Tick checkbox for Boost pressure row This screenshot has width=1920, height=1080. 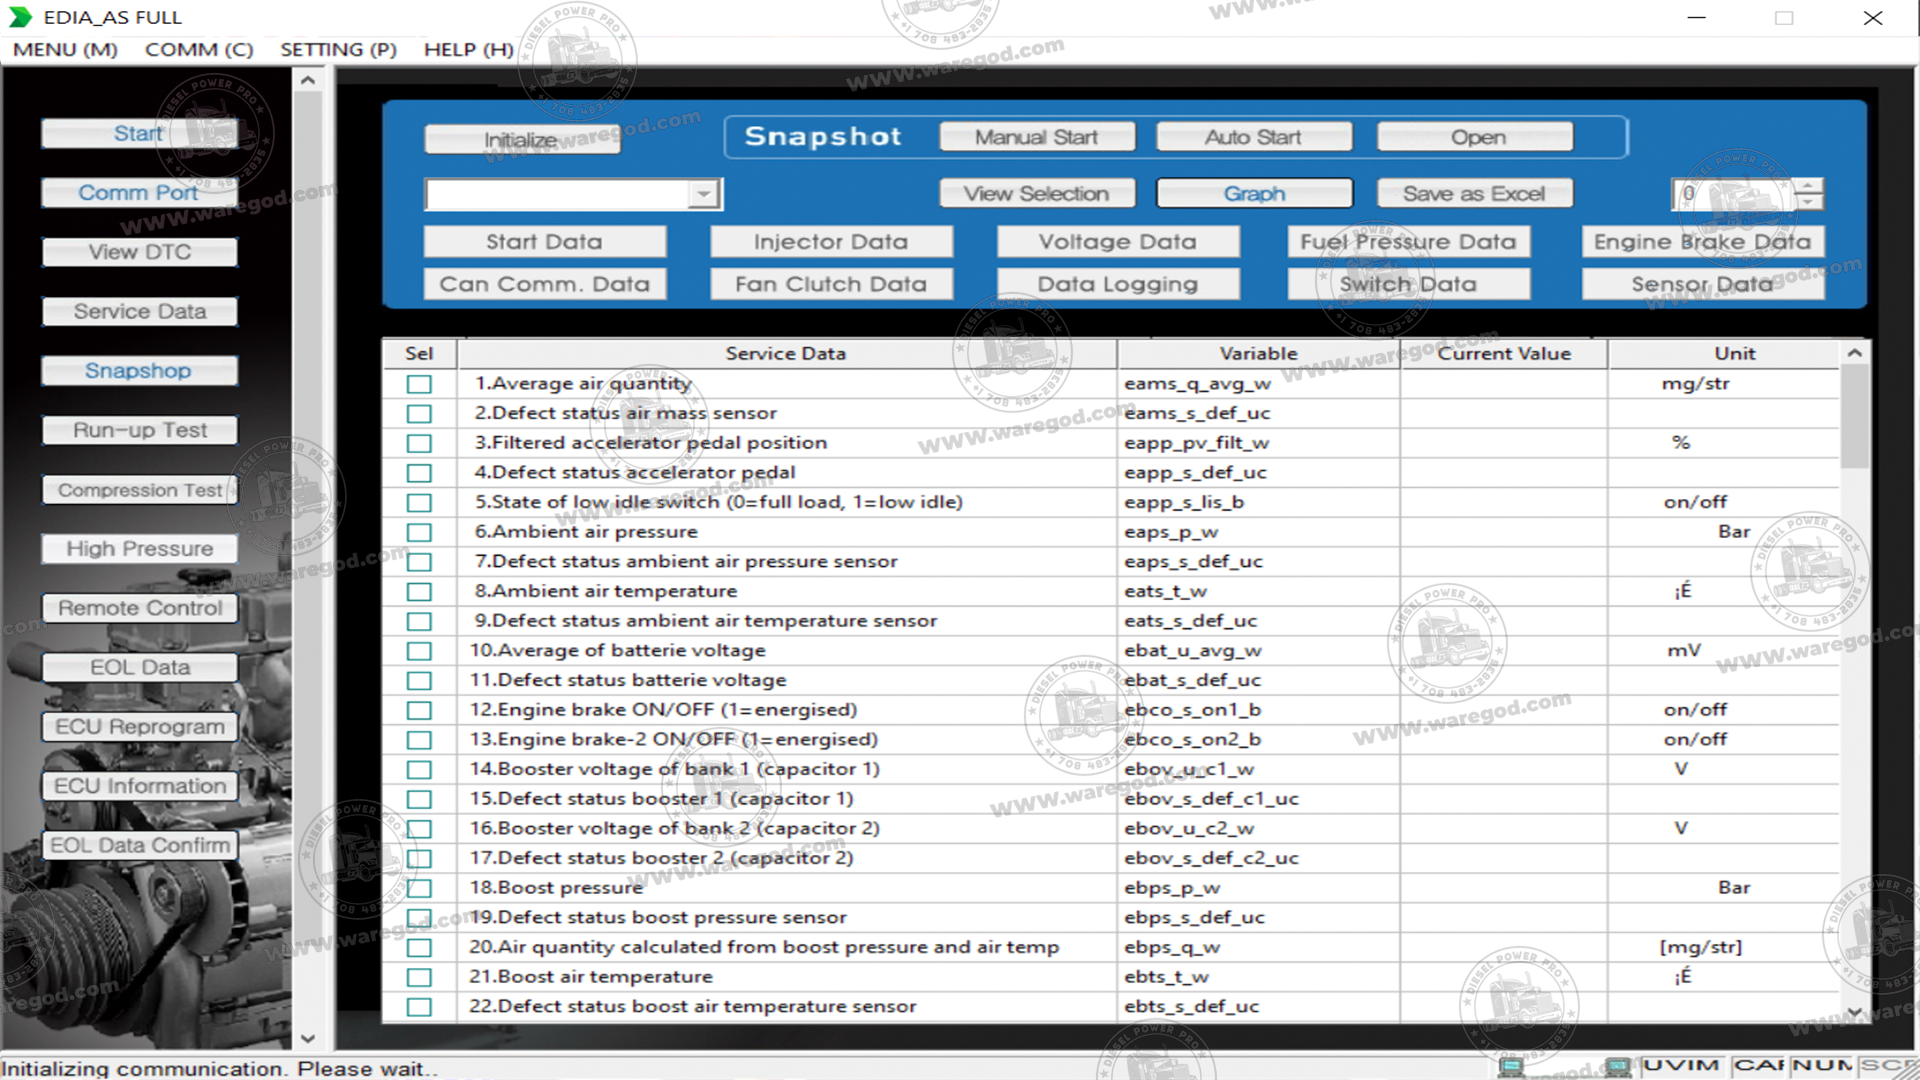pos(419,888)
